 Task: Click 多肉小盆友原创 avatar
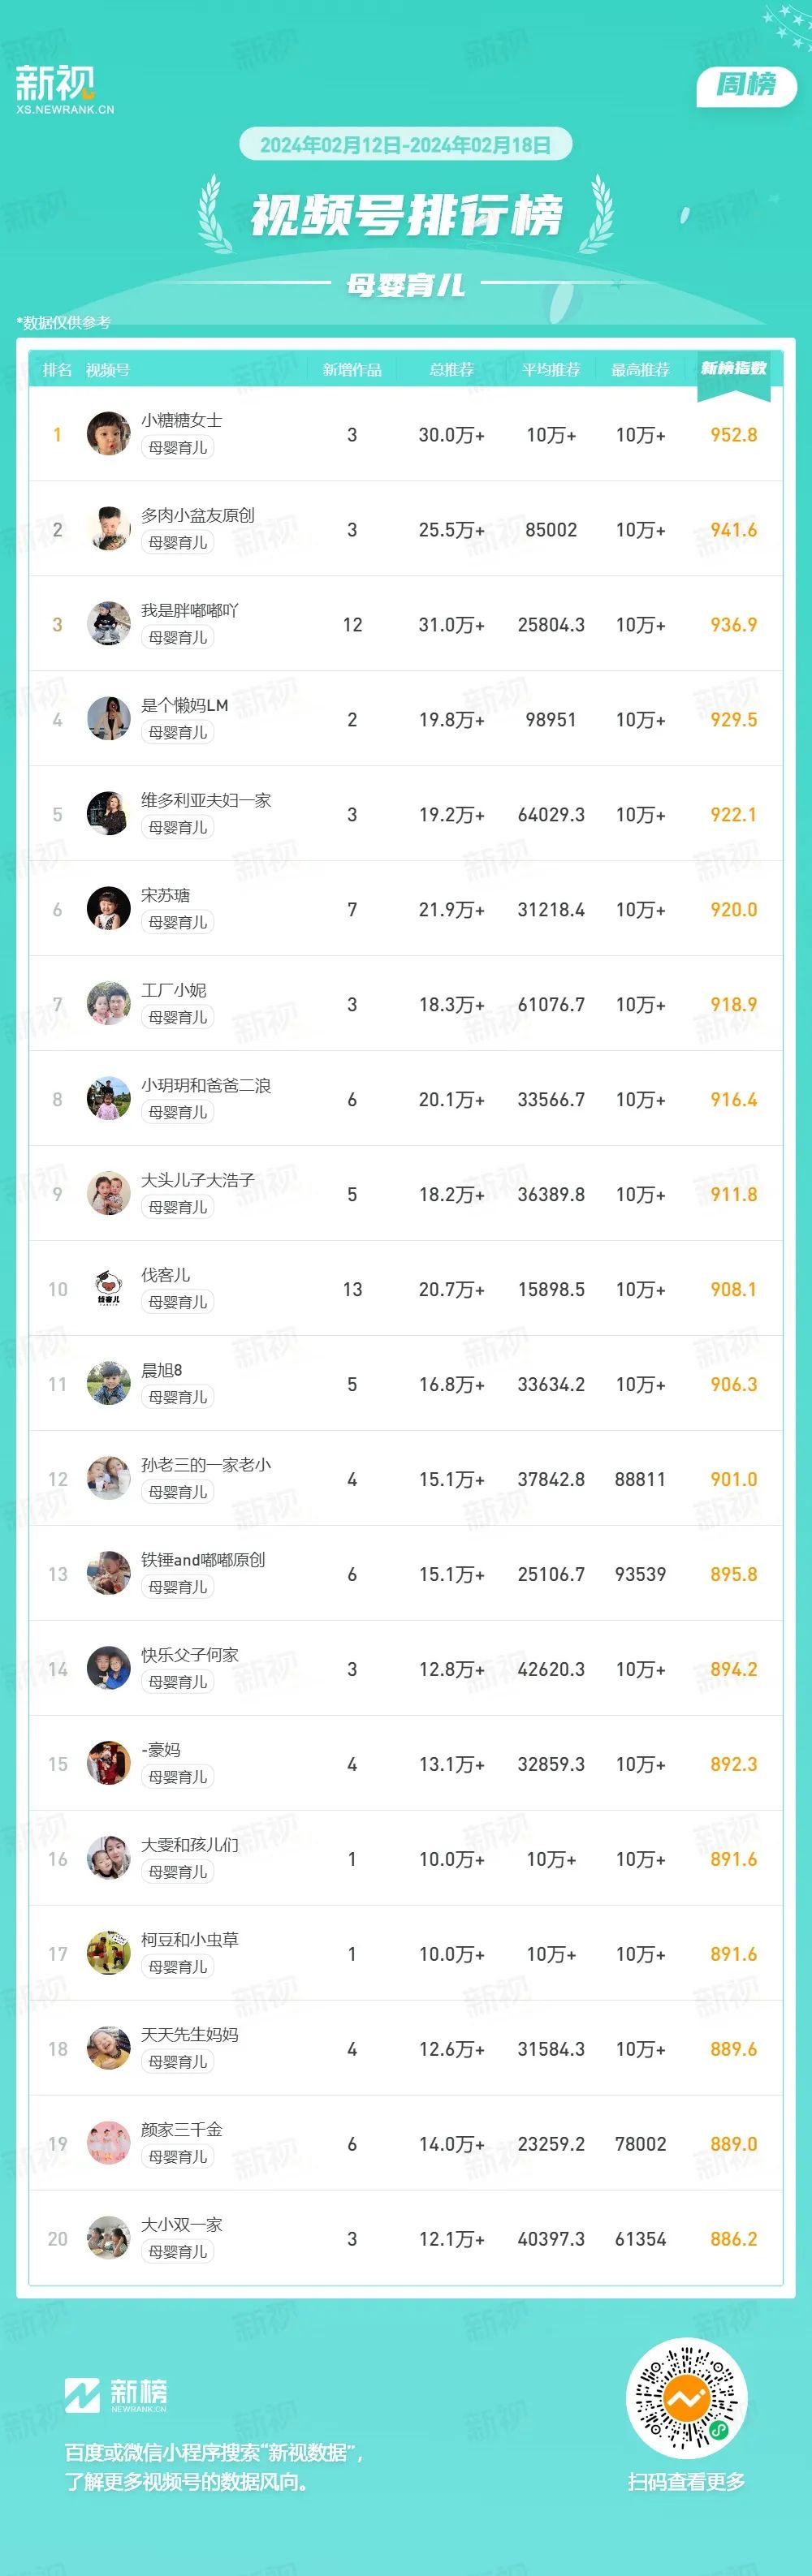(x=109, y=528)
